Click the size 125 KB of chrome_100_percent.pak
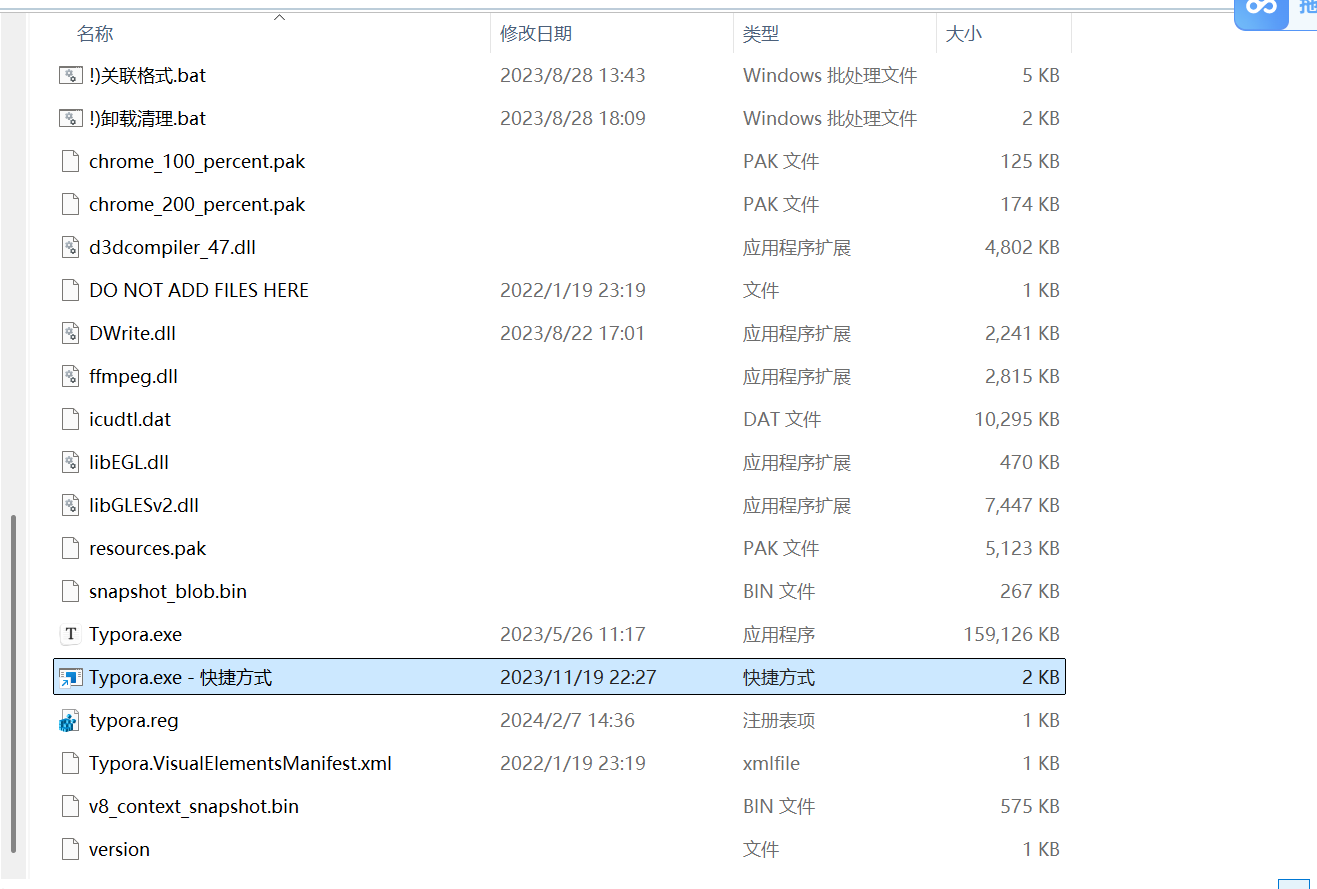 [x=1030, y=161]
